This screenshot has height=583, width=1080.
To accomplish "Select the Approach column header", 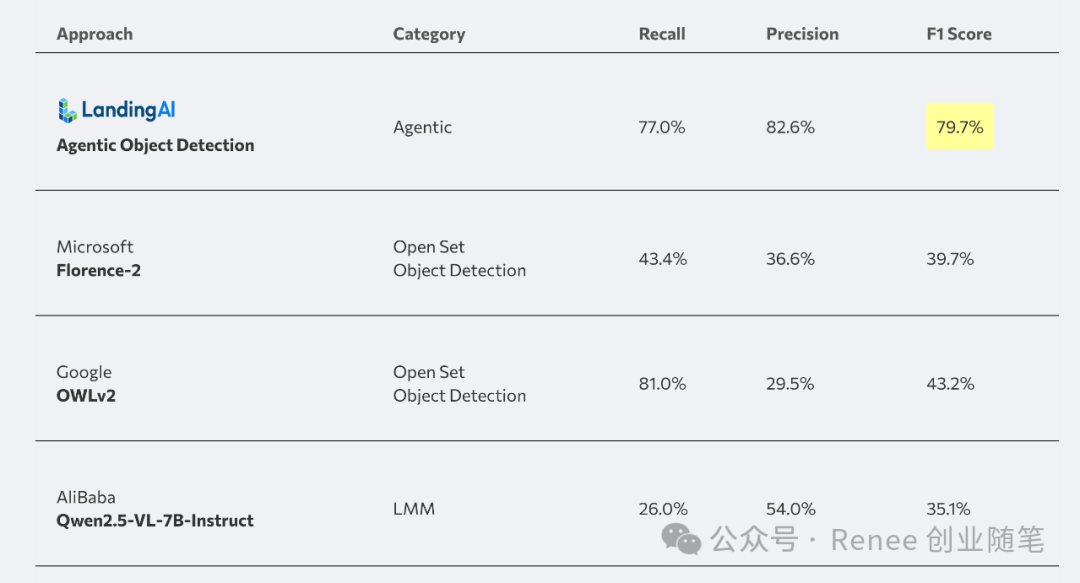I will tap(94, 34).
